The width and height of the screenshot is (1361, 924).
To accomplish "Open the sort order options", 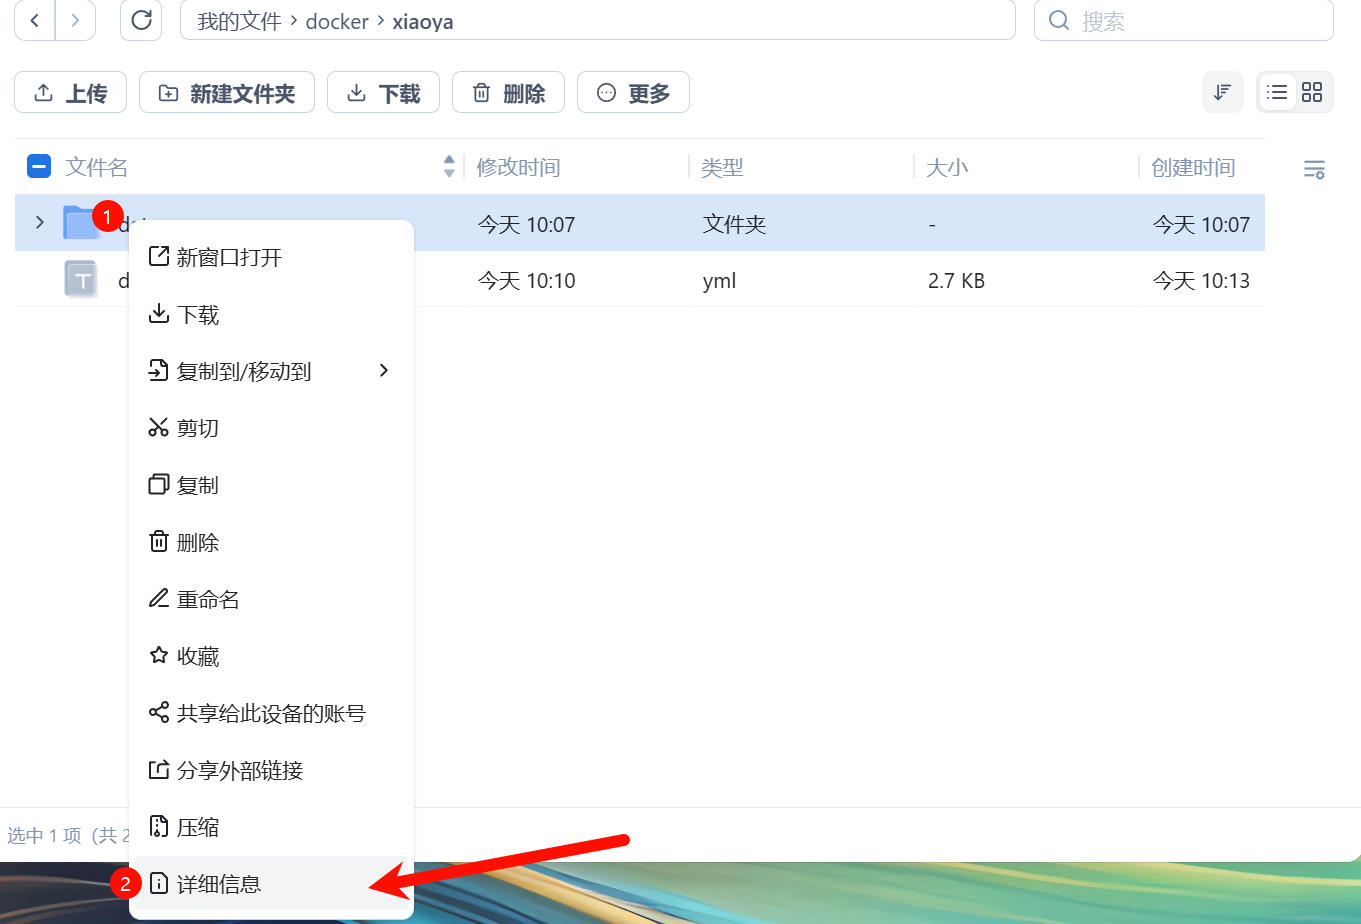I will [x=1222, y=93].
